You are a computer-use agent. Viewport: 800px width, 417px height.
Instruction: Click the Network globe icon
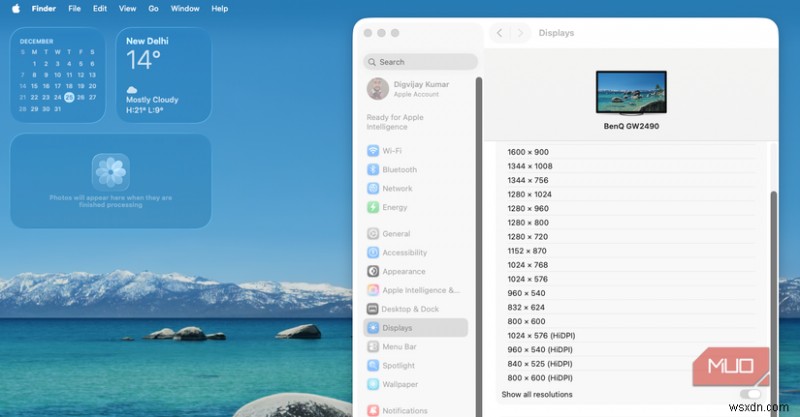[x=373, y=188]
